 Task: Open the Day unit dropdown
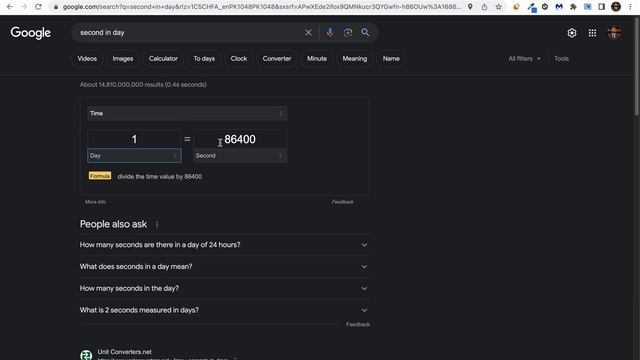pos(134,156)
